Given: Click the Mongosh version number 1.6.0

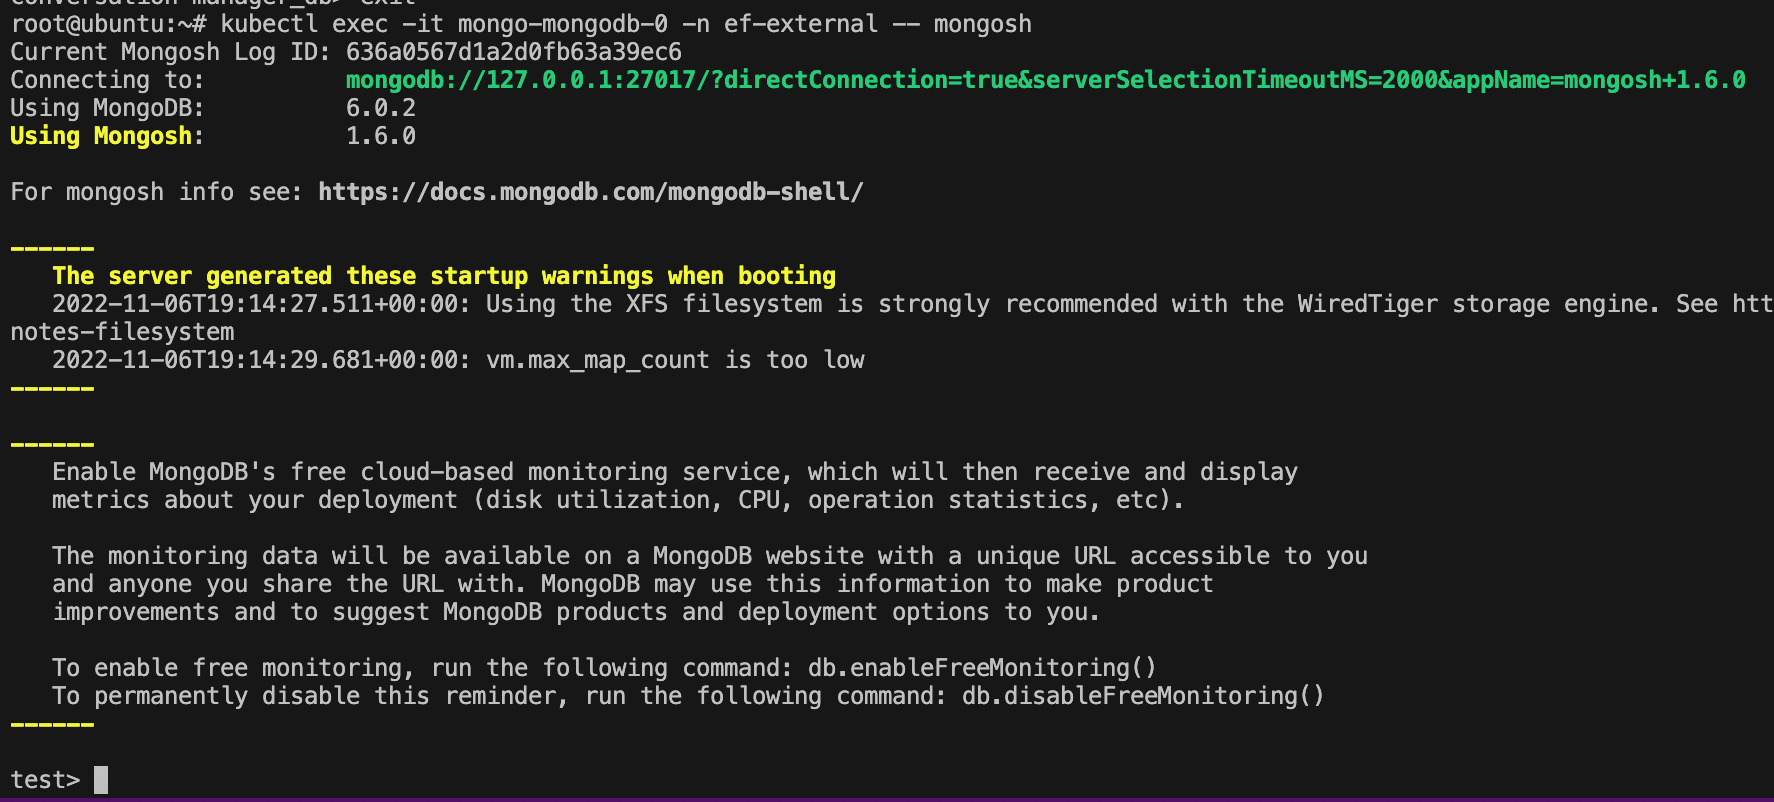Looking at the screenshot, I should click(380, 136).
